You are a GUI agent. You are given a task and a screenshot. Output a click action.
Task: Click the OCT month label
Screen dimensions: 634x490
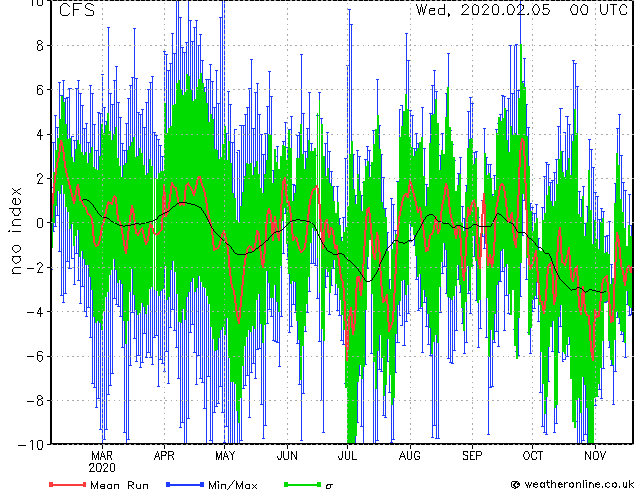click(533, 456)
